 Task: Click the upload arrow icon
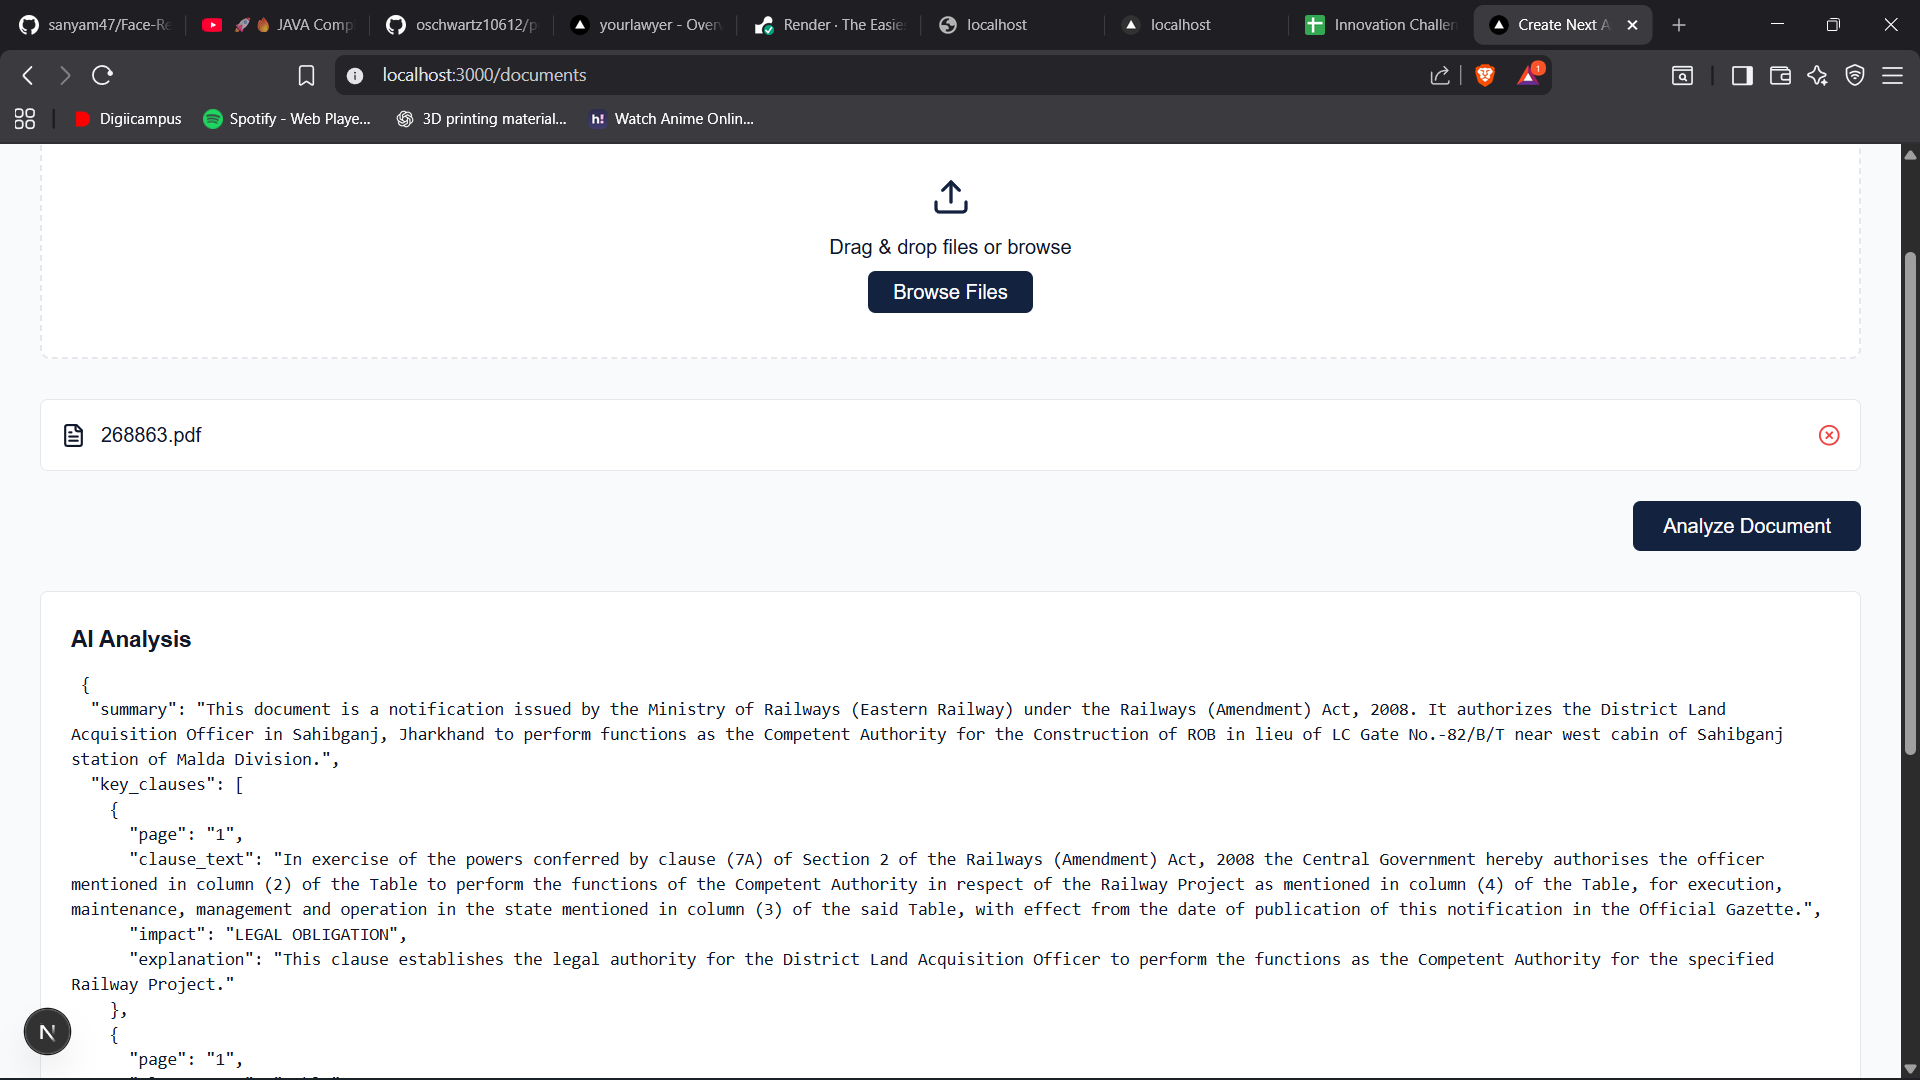950,197
